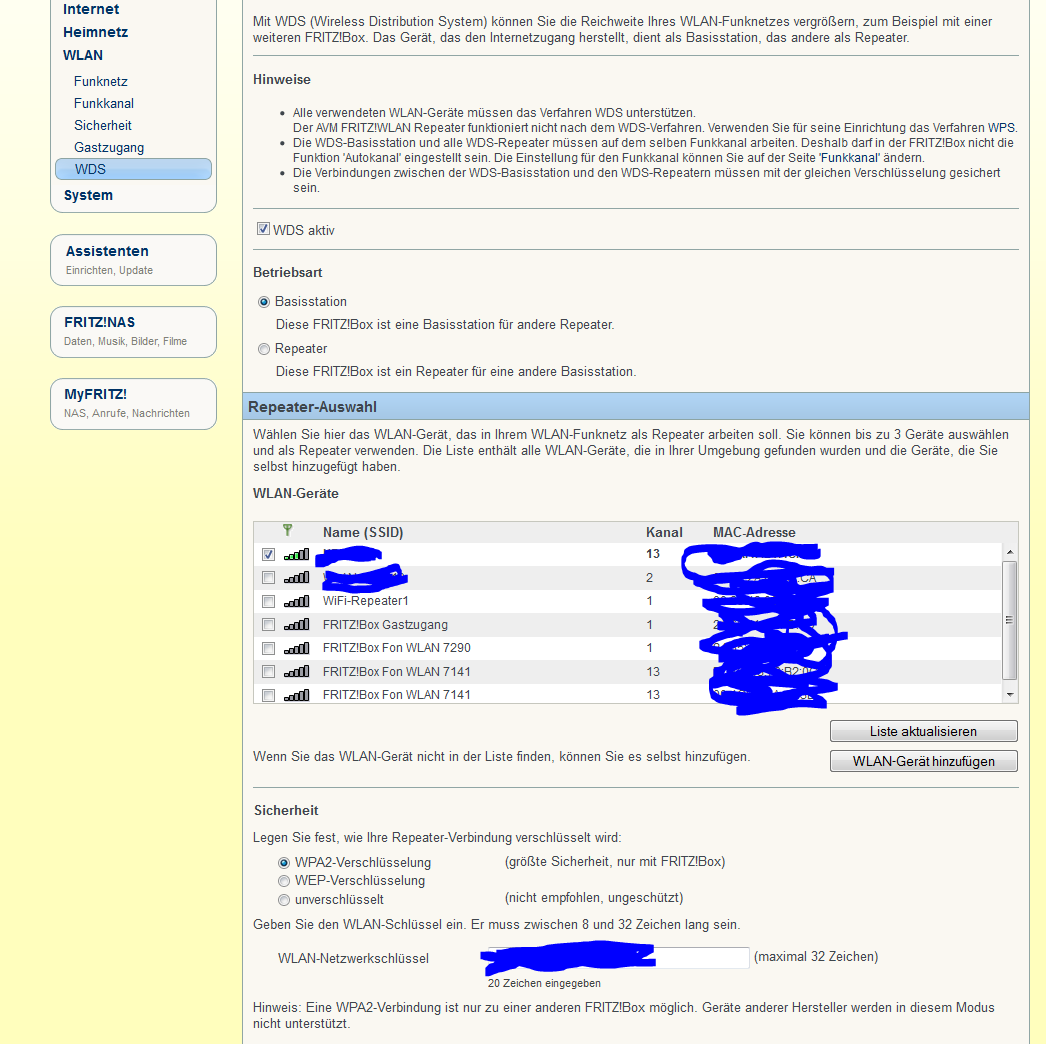Select the unverschlüsselt option
The image size is (1046, 1044).
coord(284,900)
